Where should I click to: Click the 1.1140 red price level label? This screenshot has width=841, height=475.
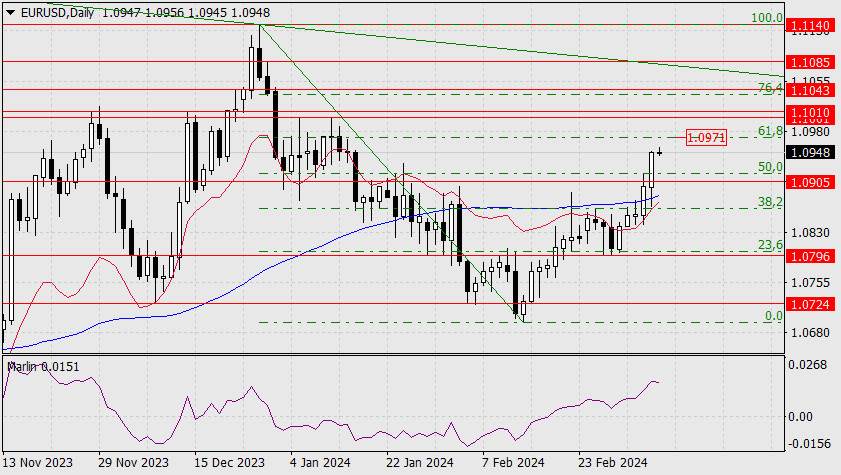(810, 25)
